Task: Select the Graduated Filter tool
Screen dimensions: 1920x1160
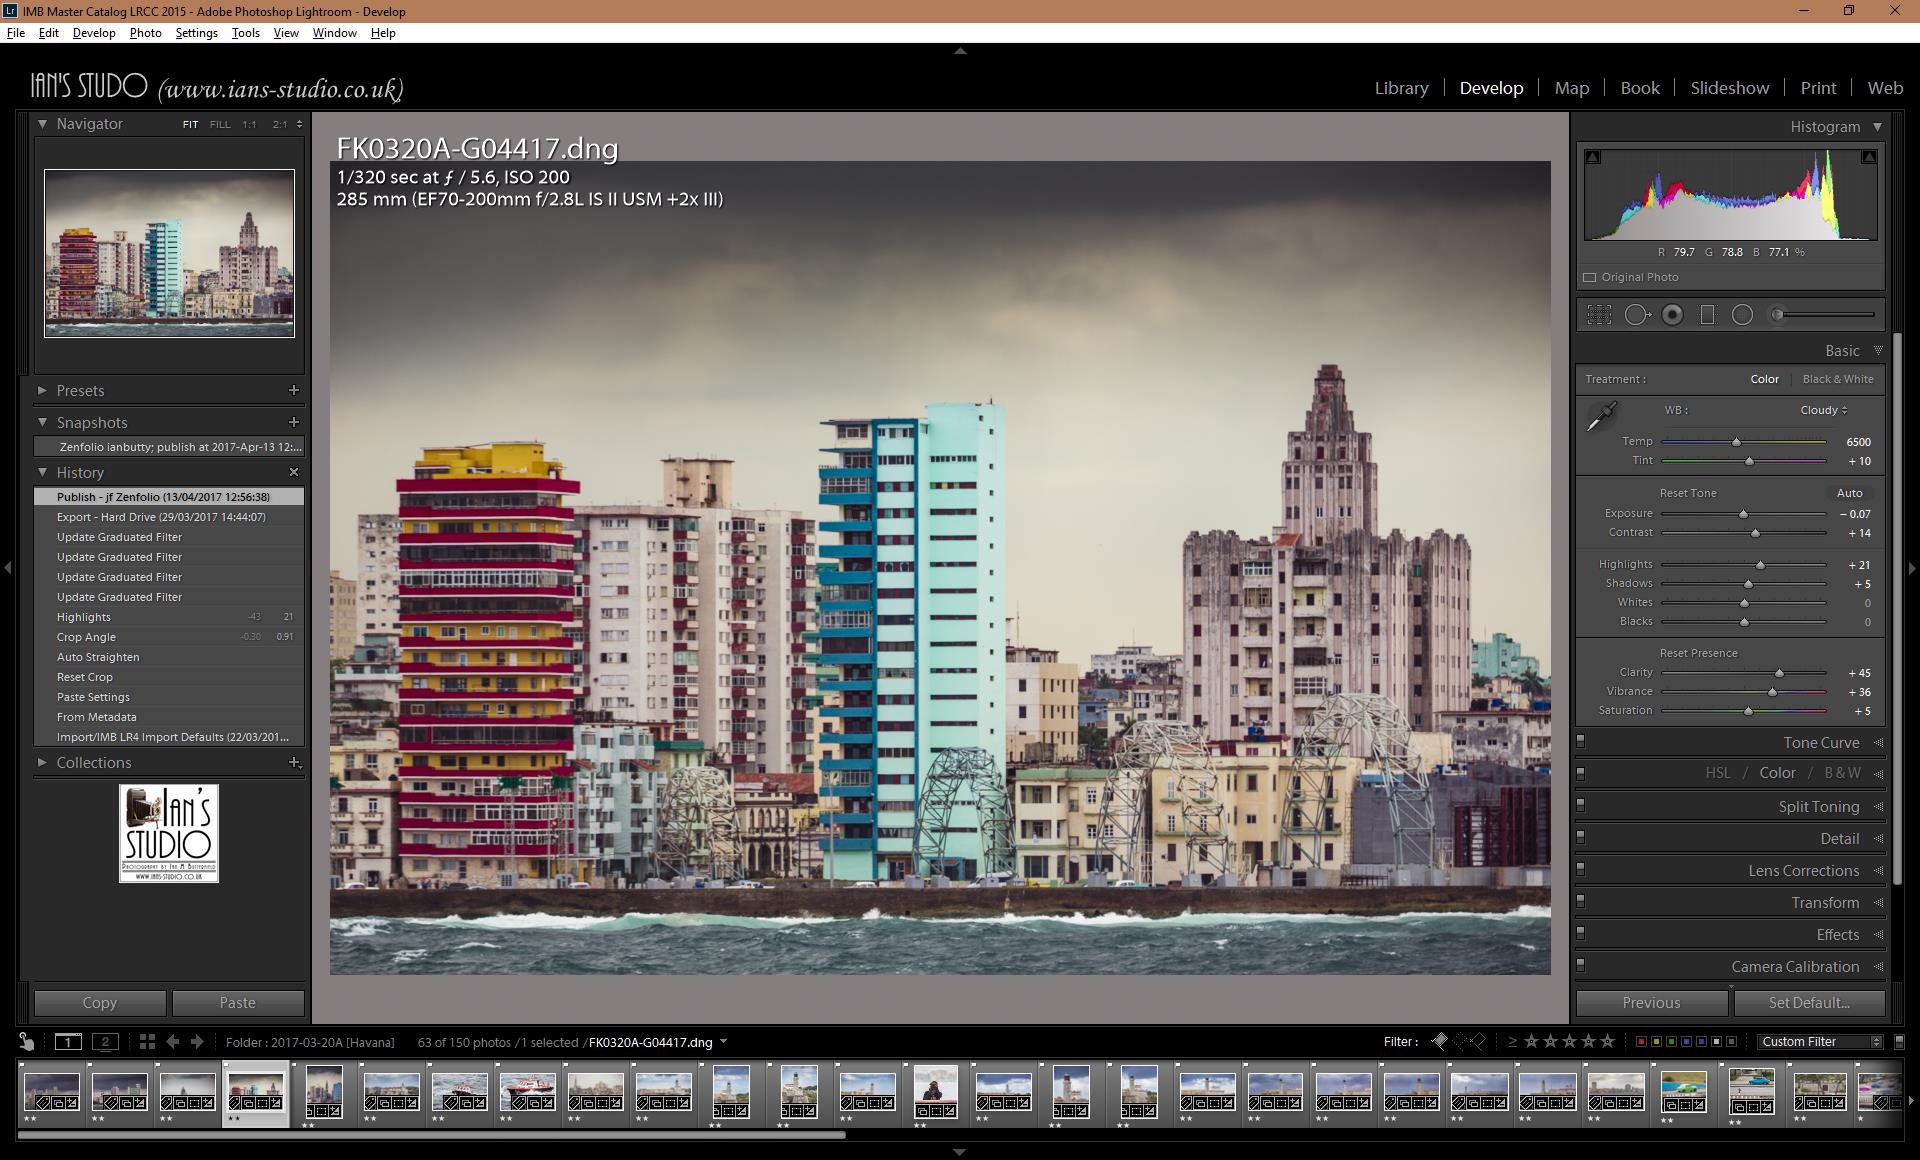Action: pyautogui.click(x=1707, y=315)
